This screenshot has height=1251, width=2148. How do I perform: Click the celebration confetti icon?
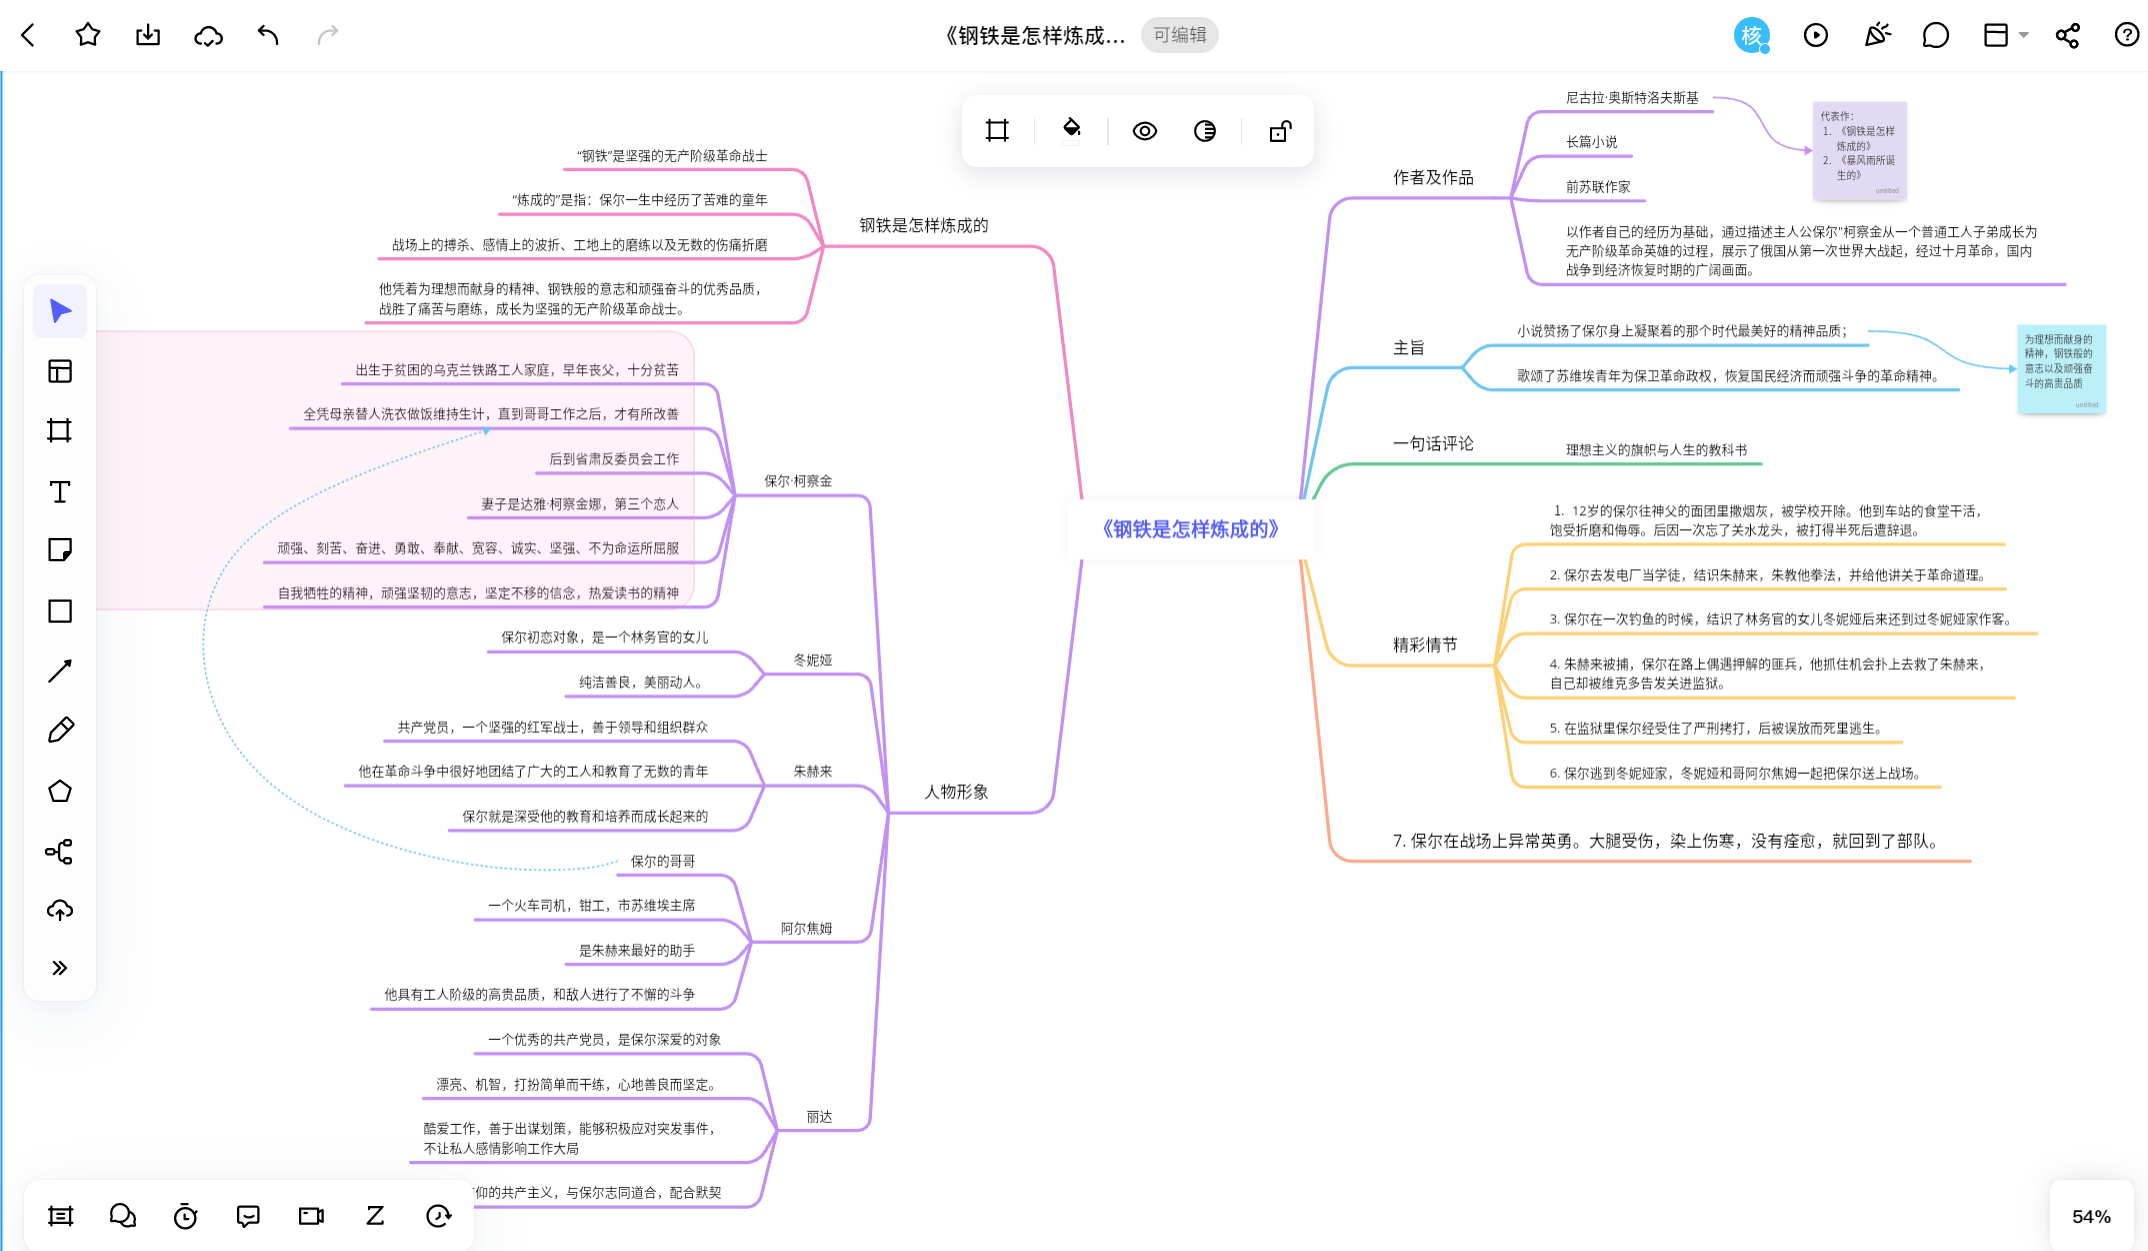1877,35
